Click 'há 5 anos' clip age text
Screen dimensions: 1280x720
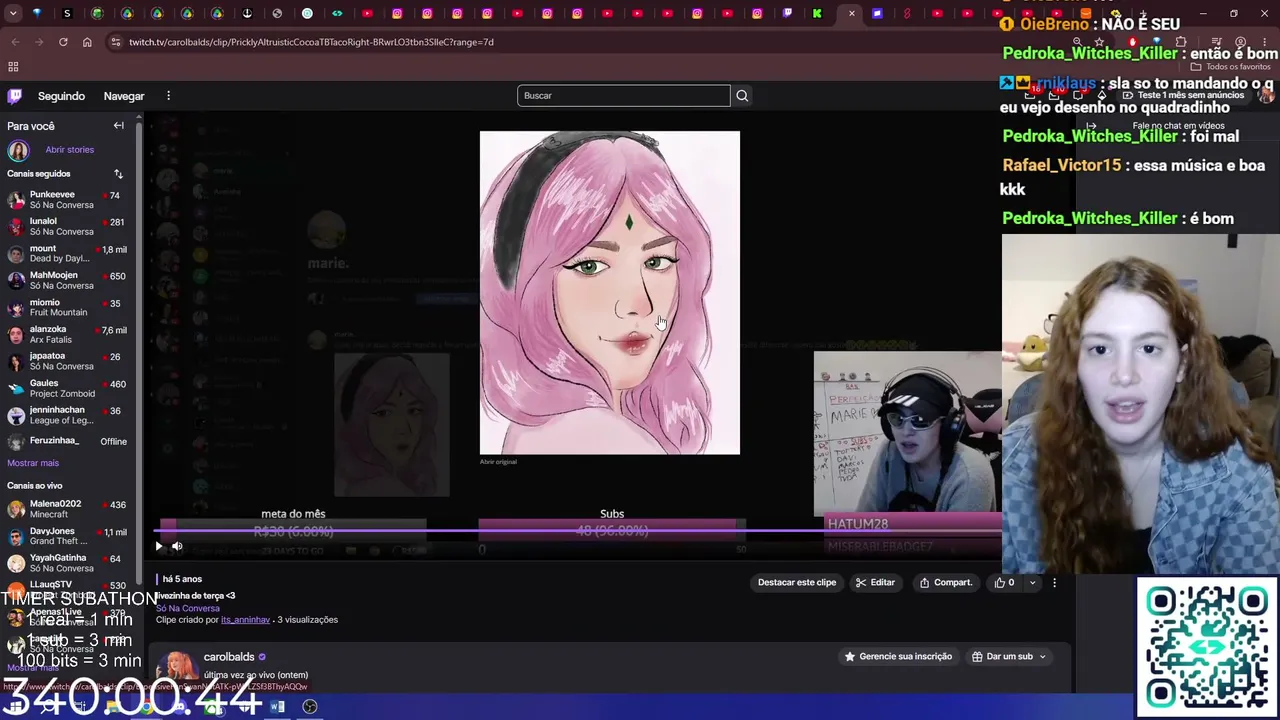[182, 579]
